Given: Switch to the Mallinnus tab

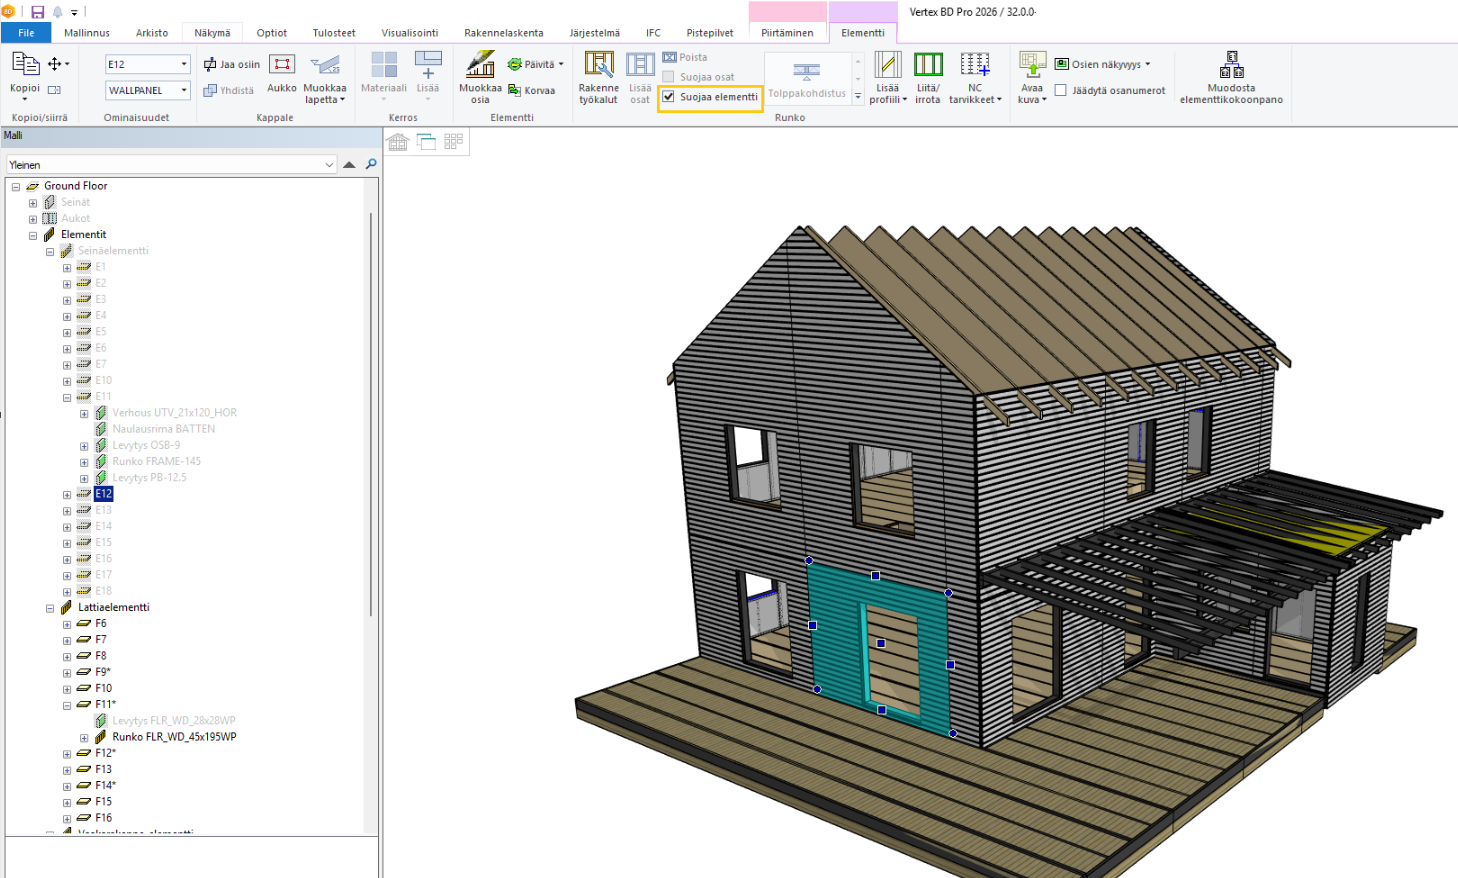Looking at the screenshot, I should (x=87, y=33).
